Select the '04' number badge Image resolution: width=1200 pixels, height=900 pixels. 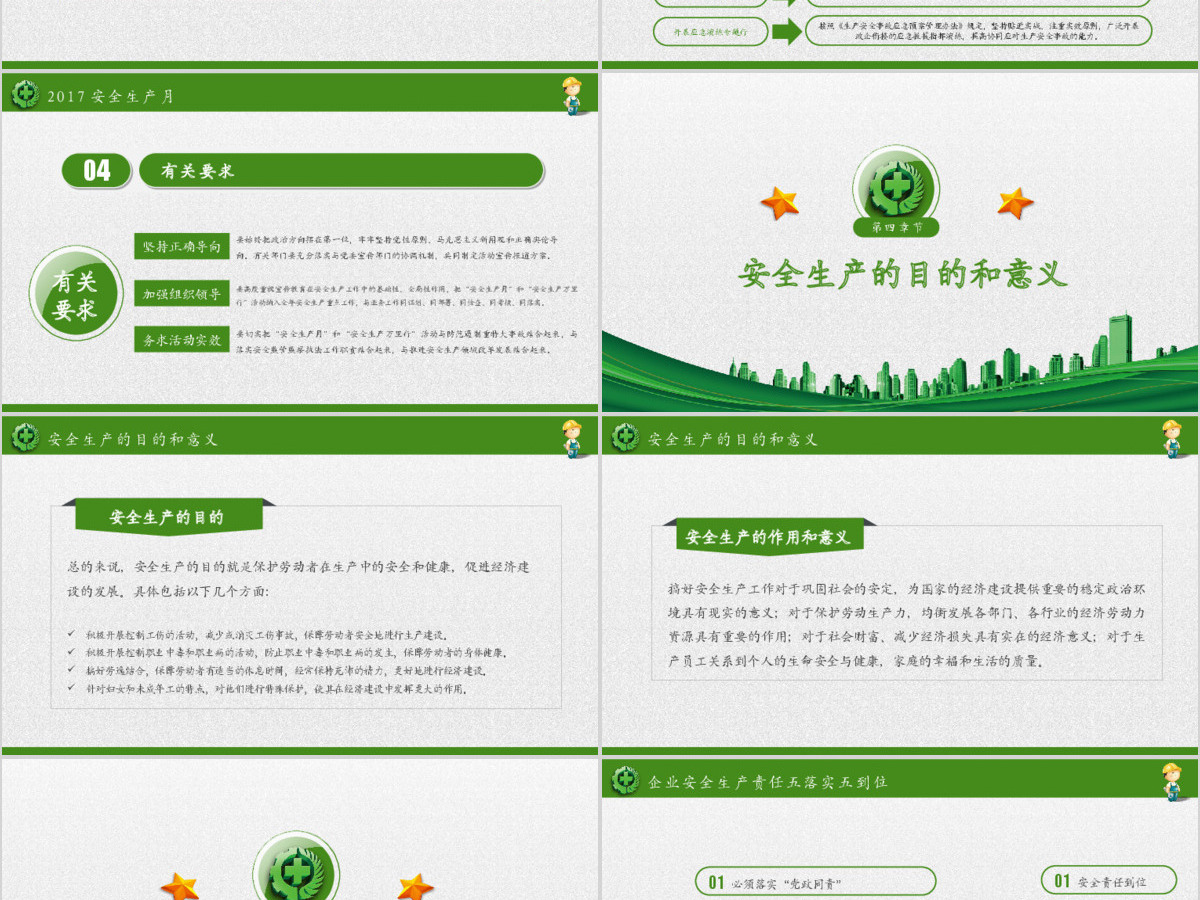[x=97, y=170]
